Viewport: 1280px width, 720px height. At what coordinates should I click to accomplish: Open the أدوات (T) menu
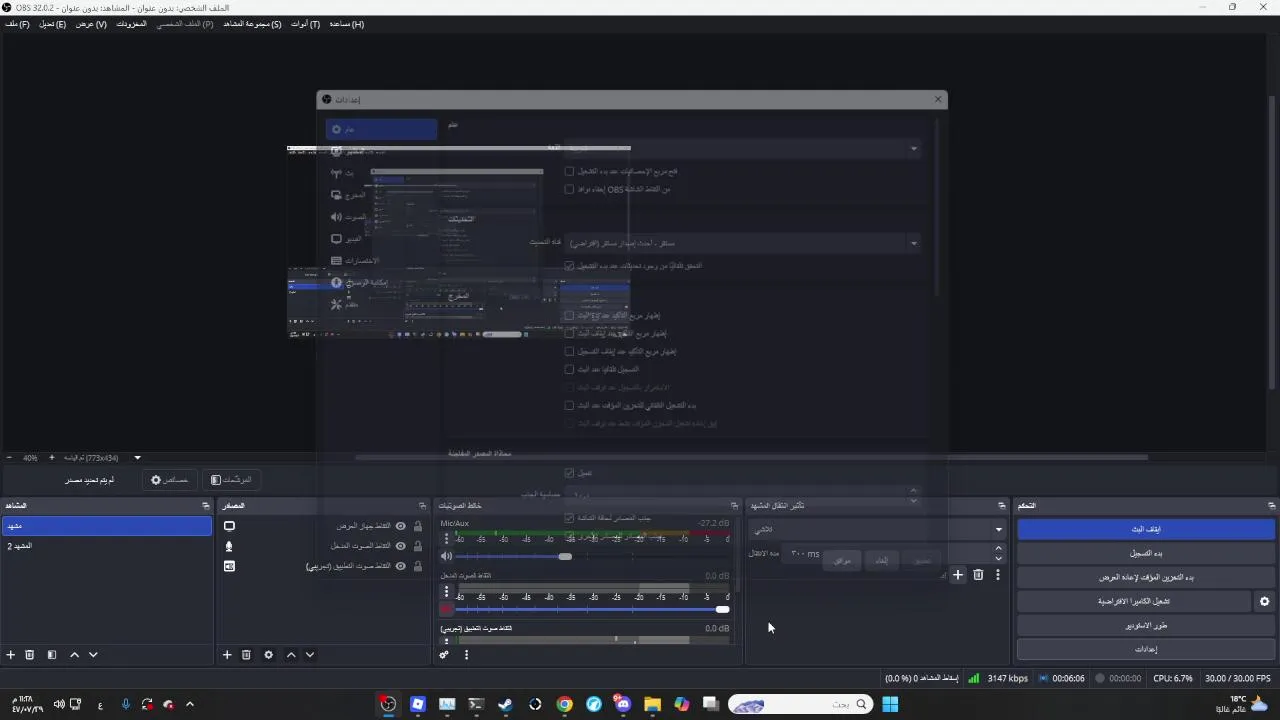[x=305, y=24]
